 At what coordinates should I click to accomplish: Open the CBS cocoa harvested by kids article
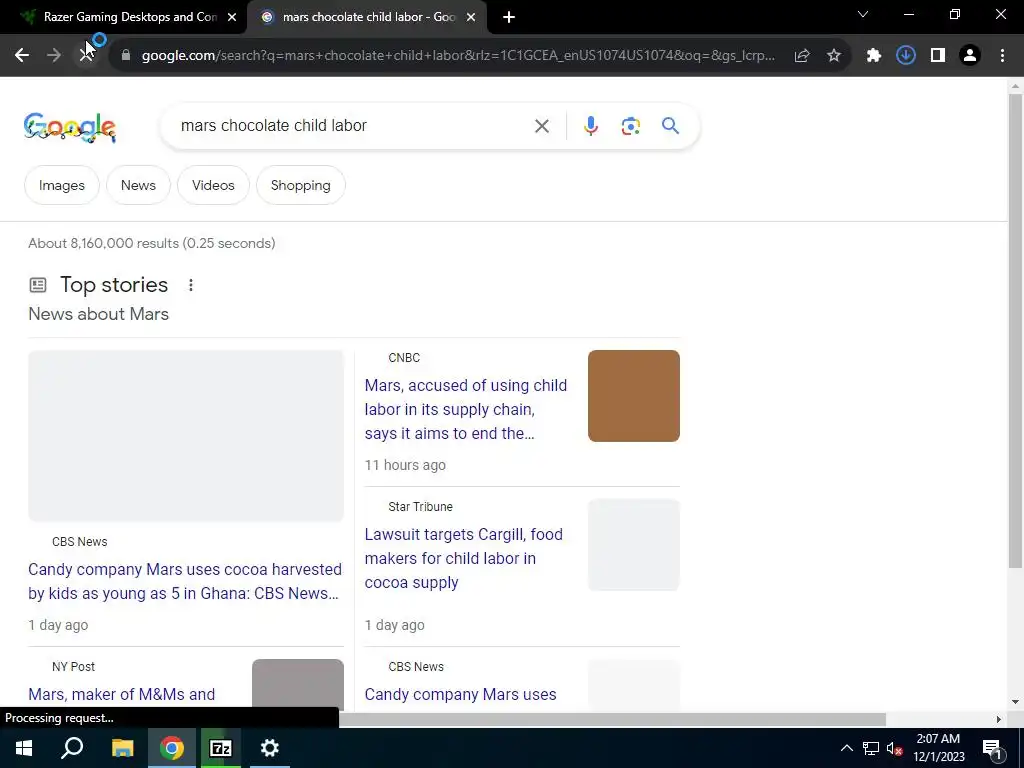(185, 581)
